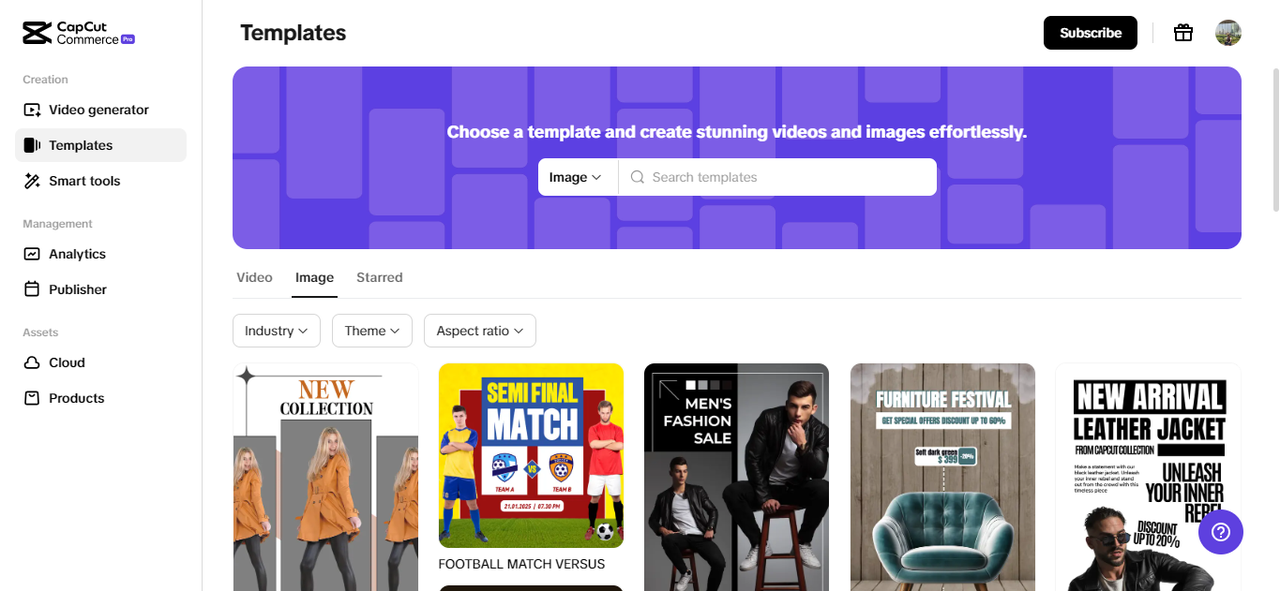Select the Smart tools wand icon
The image size is (1280, 591).
coord(32,181)
